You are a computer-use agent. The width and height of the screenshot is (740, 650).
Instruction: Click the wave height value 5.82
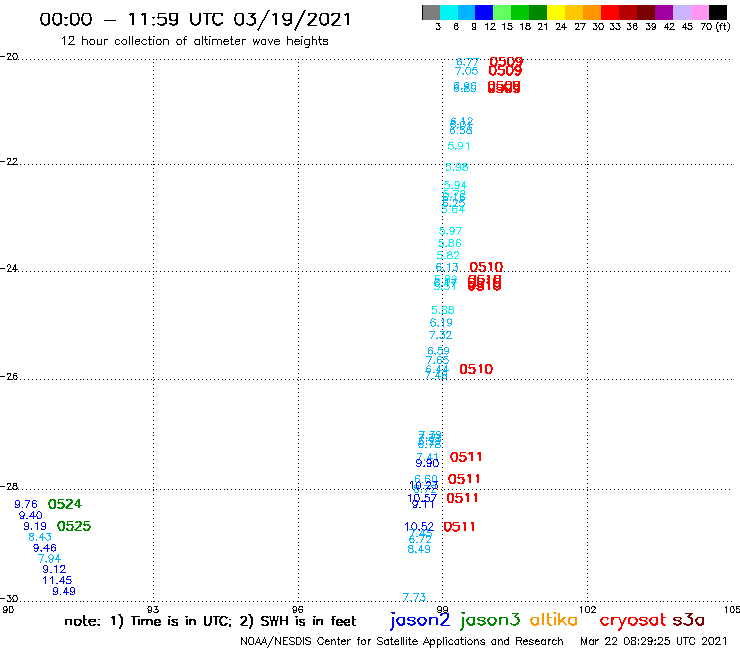[x=448, y=255]
